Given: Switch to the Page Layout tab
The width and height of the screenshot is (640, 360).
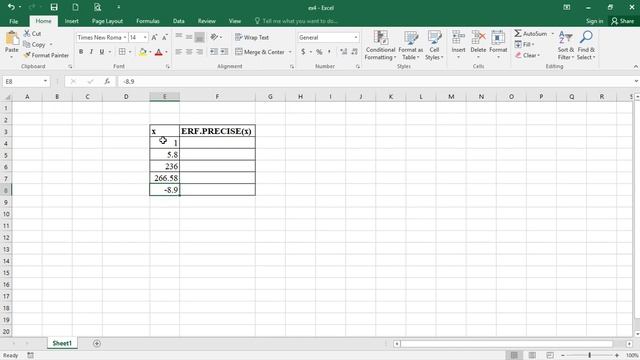Looking at the screenshot, I should 107,21.
